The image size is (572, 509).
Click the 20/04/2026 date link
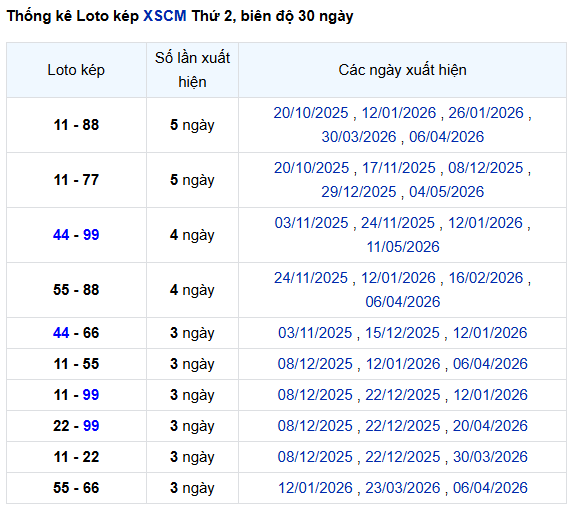click(x=490, y=426)
